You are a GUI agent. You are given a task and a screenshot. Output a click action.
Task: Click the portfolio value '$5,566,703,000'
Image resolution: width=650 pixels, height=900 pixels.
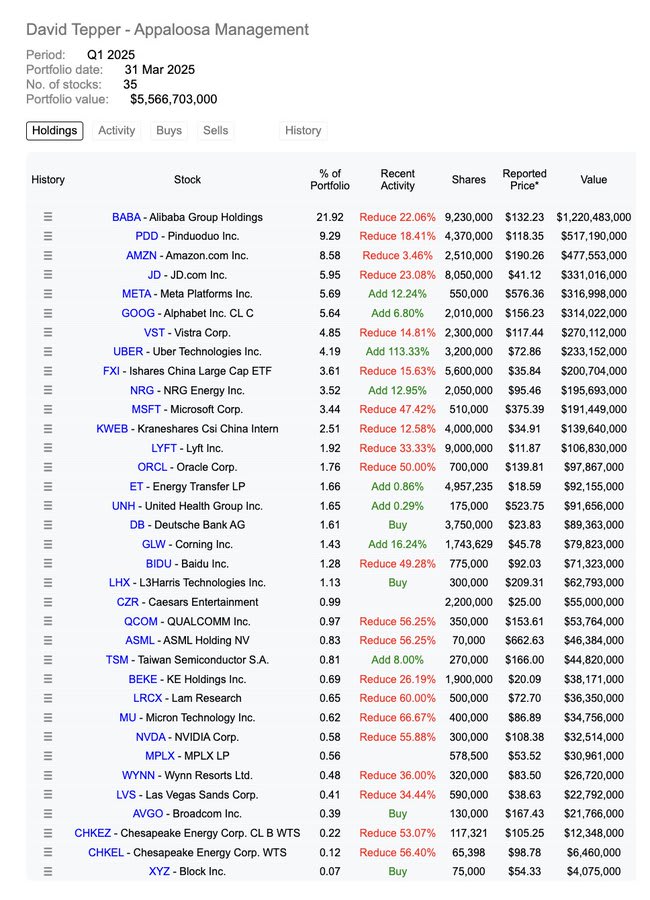coord(173,99)
